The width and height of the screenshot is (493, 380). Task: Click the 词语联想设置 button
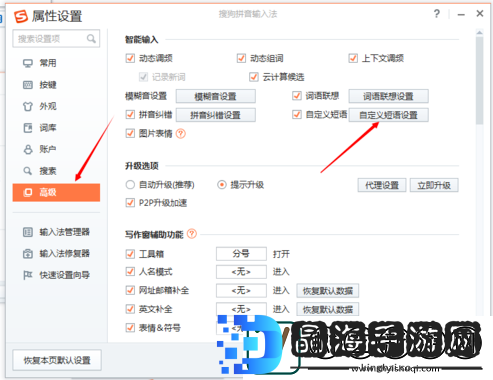[x=388, y=96]
